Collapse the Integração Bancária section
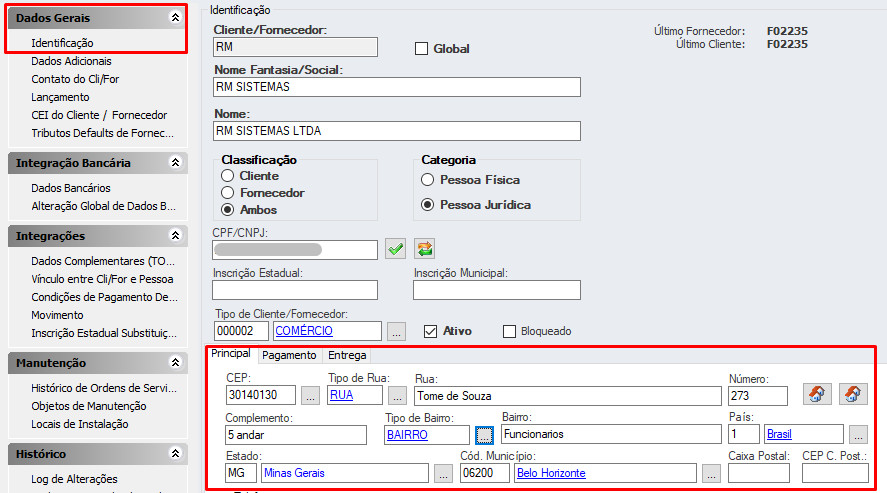Image resolution: width=887 pixels, height=493 pixels. point(175,163)
